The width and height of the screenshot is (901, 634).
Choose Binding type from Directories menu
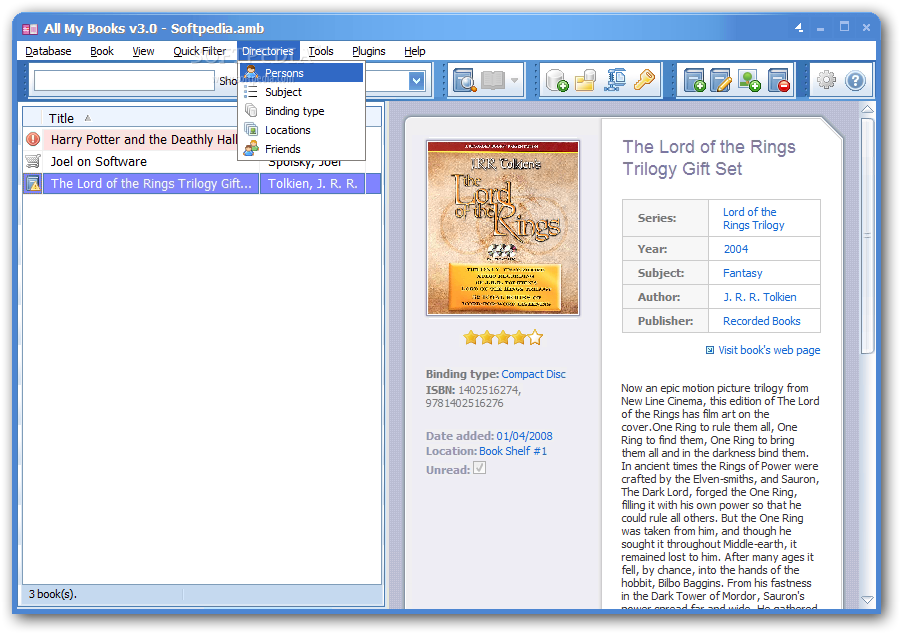click(302, 111)
